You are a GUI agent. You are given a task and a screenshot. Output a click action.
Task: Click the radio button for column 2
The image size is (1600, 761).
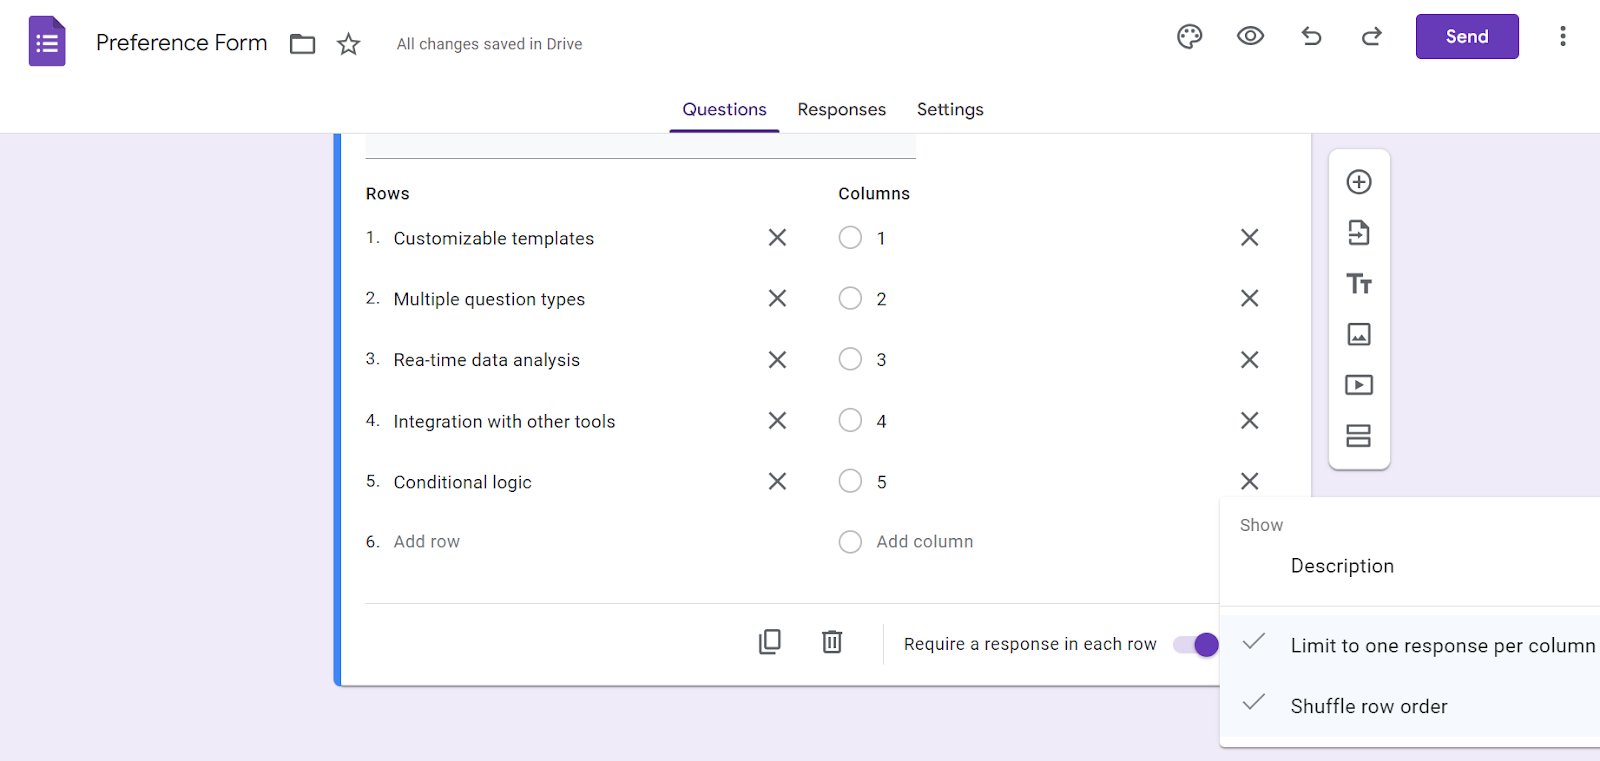pos(850,298)
